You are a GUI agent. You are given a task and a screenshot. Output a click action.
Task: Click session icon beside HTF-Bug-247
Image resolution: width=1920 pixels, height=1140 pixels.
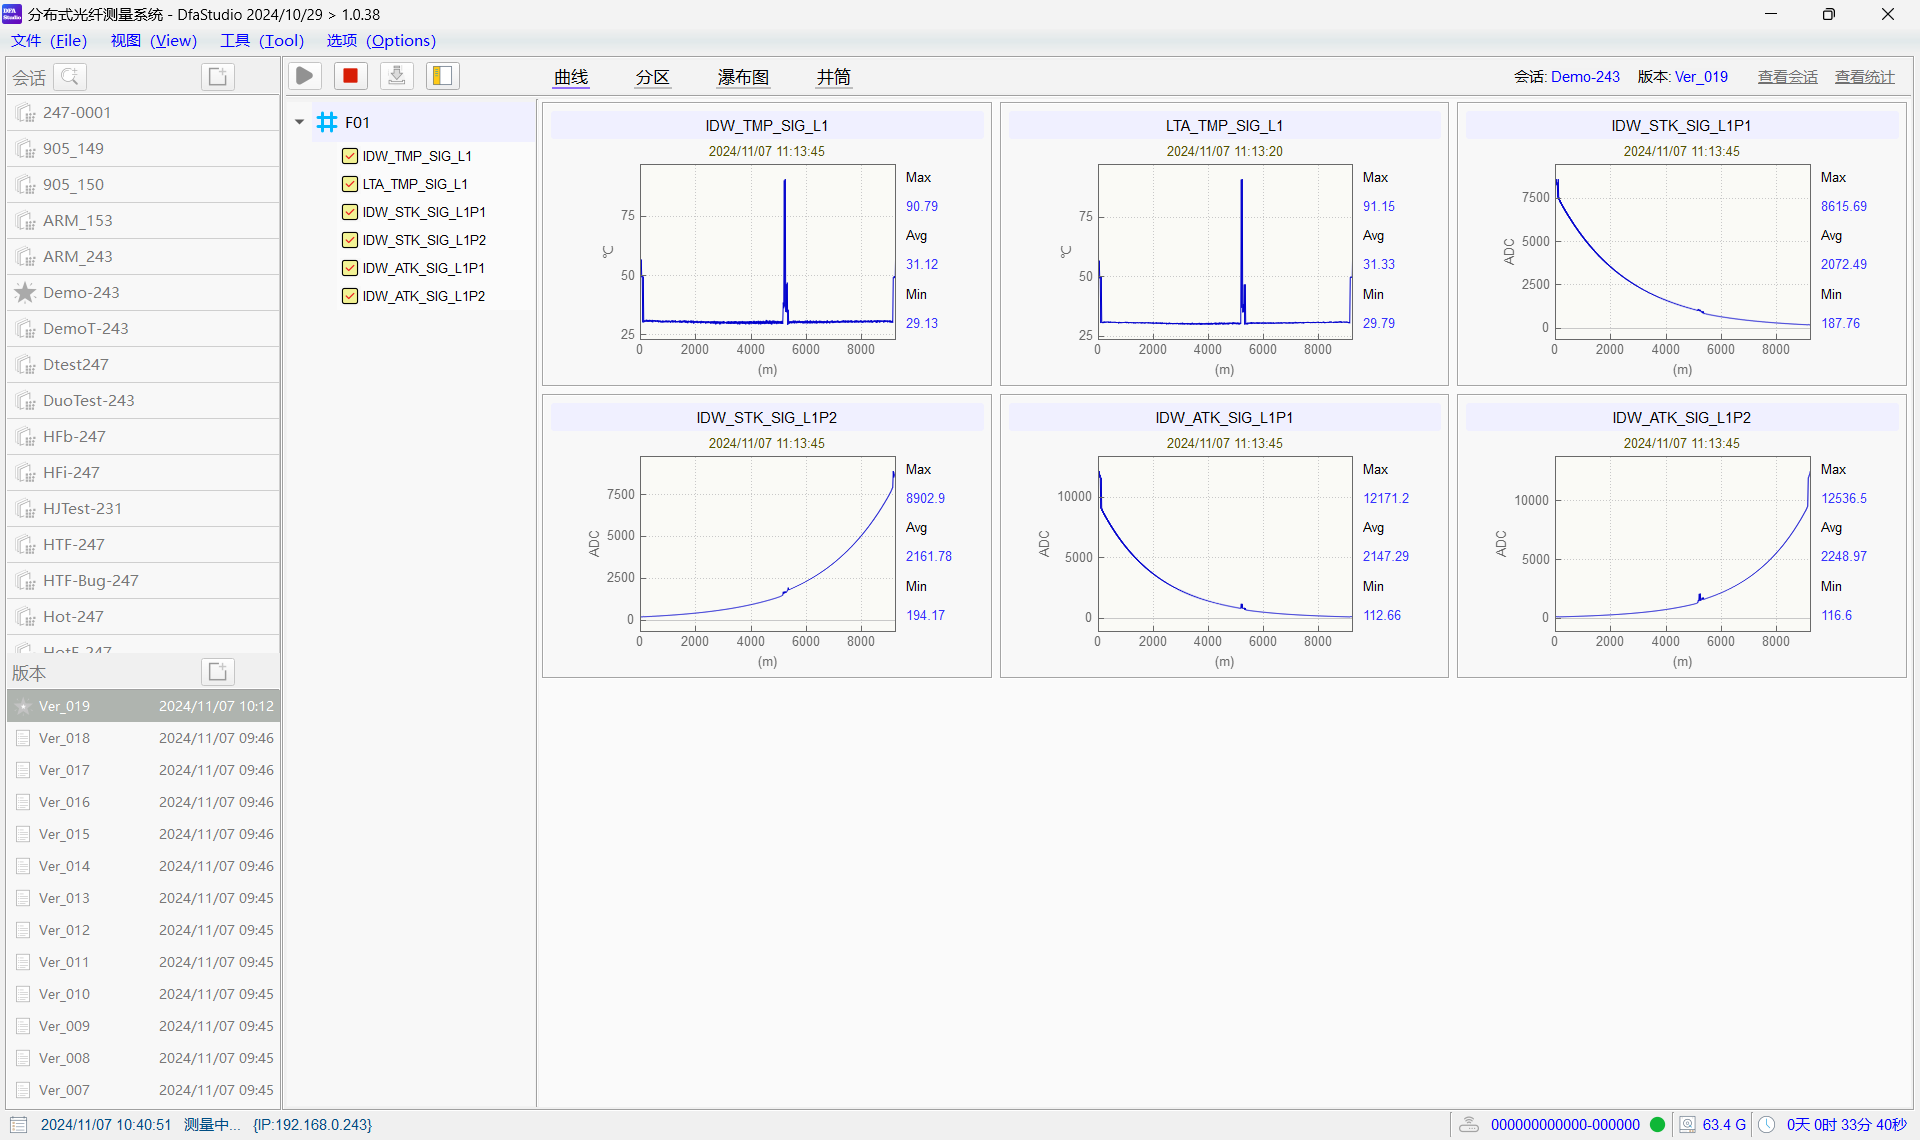click(x=26, y=581)
